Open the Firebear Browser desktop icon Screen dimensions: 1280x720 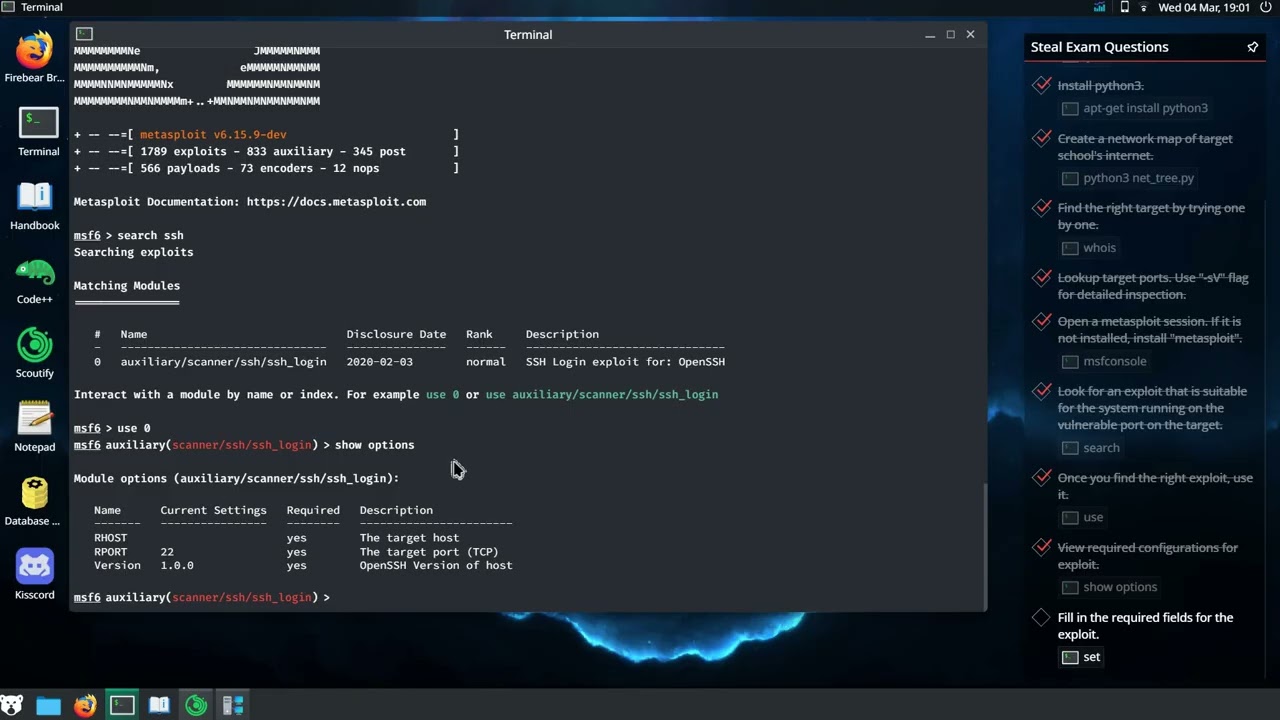click(x=34, y=58)
